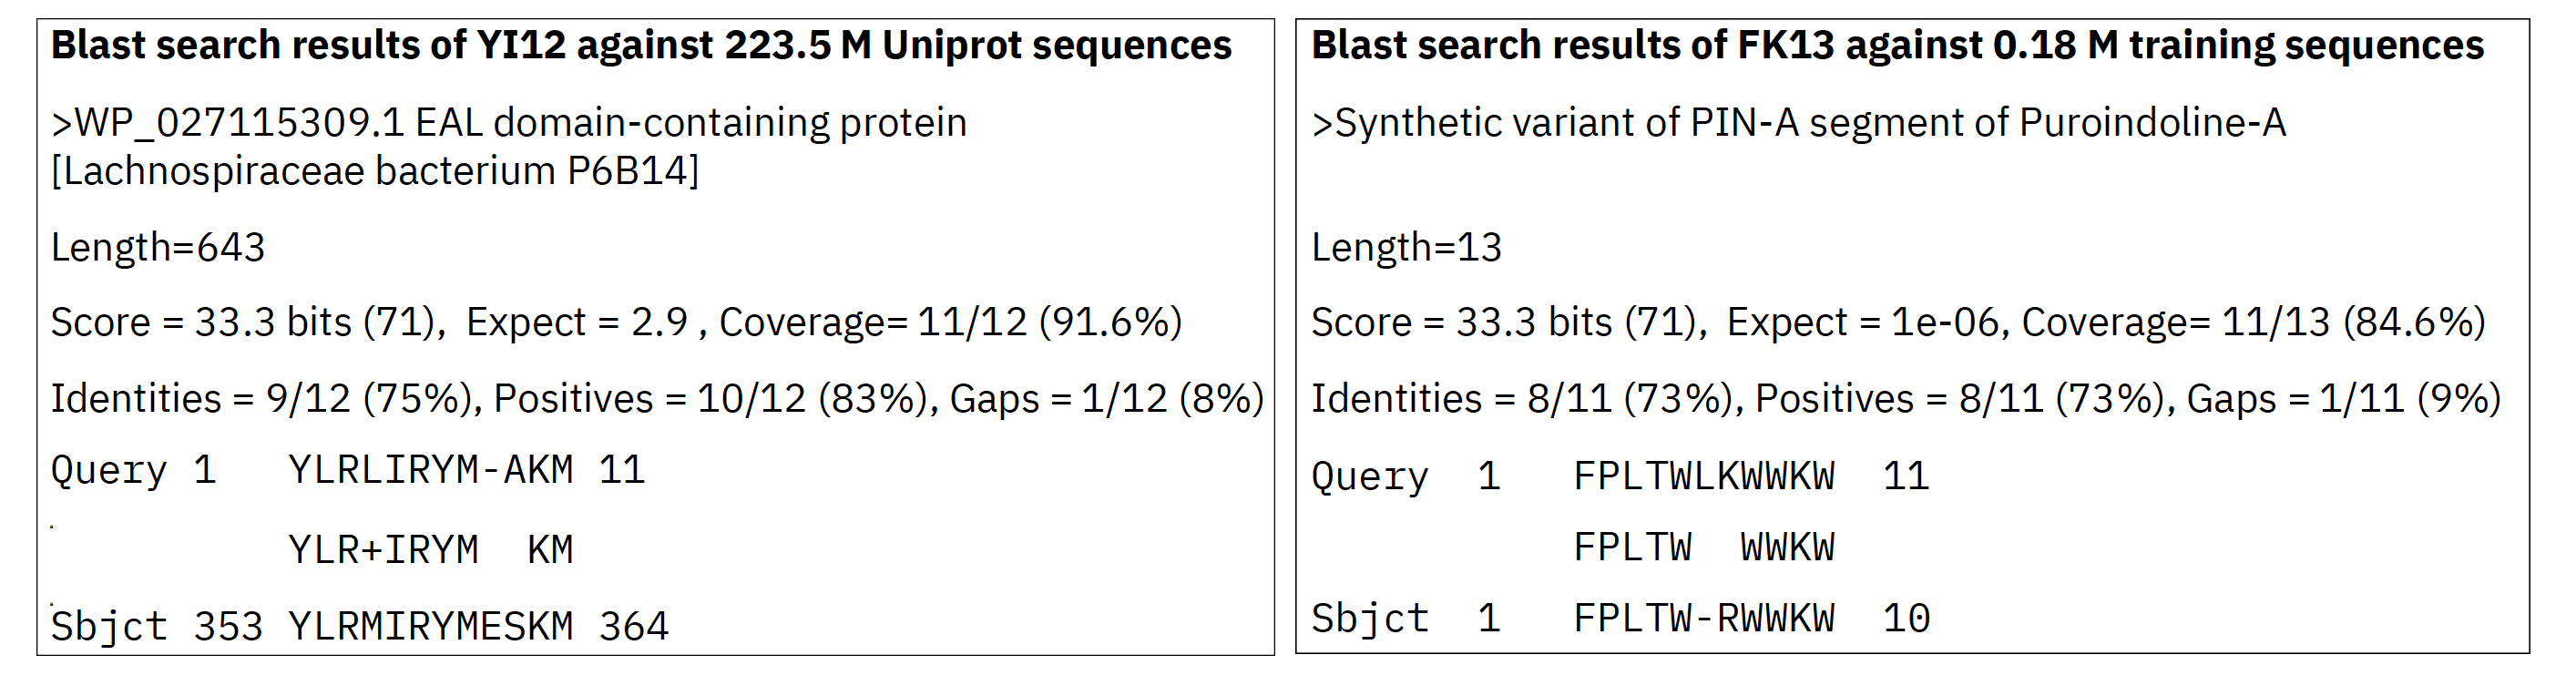Click the Length=643 line

(x=158, y=248)
